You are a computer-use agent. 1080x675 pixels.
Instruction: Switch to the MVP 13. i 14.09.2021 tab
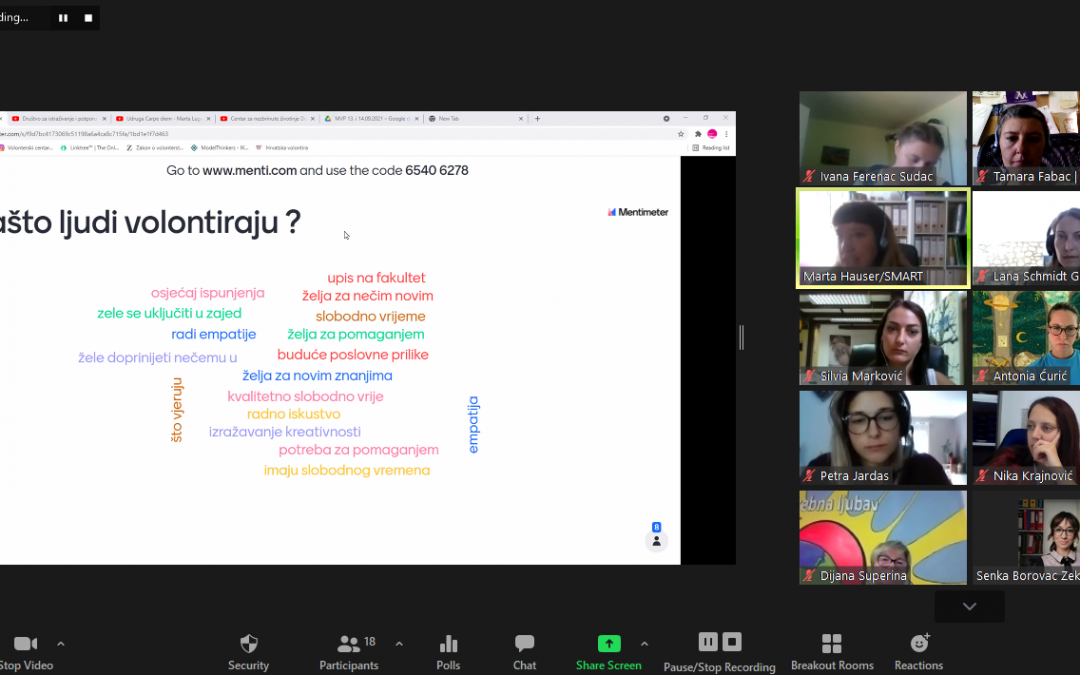click(371, 118)
